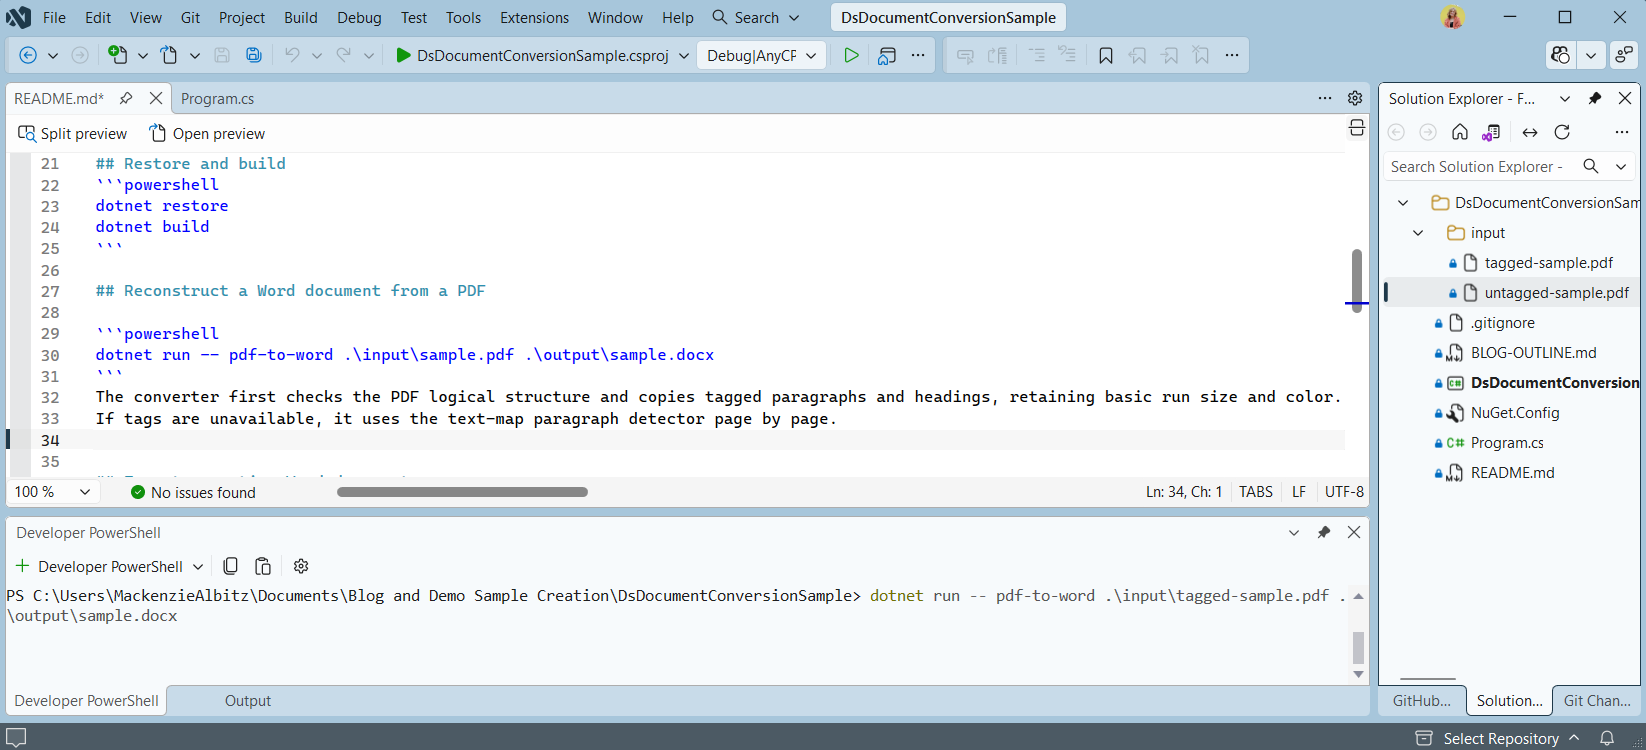Switch to the Output tab

point(247,700)
